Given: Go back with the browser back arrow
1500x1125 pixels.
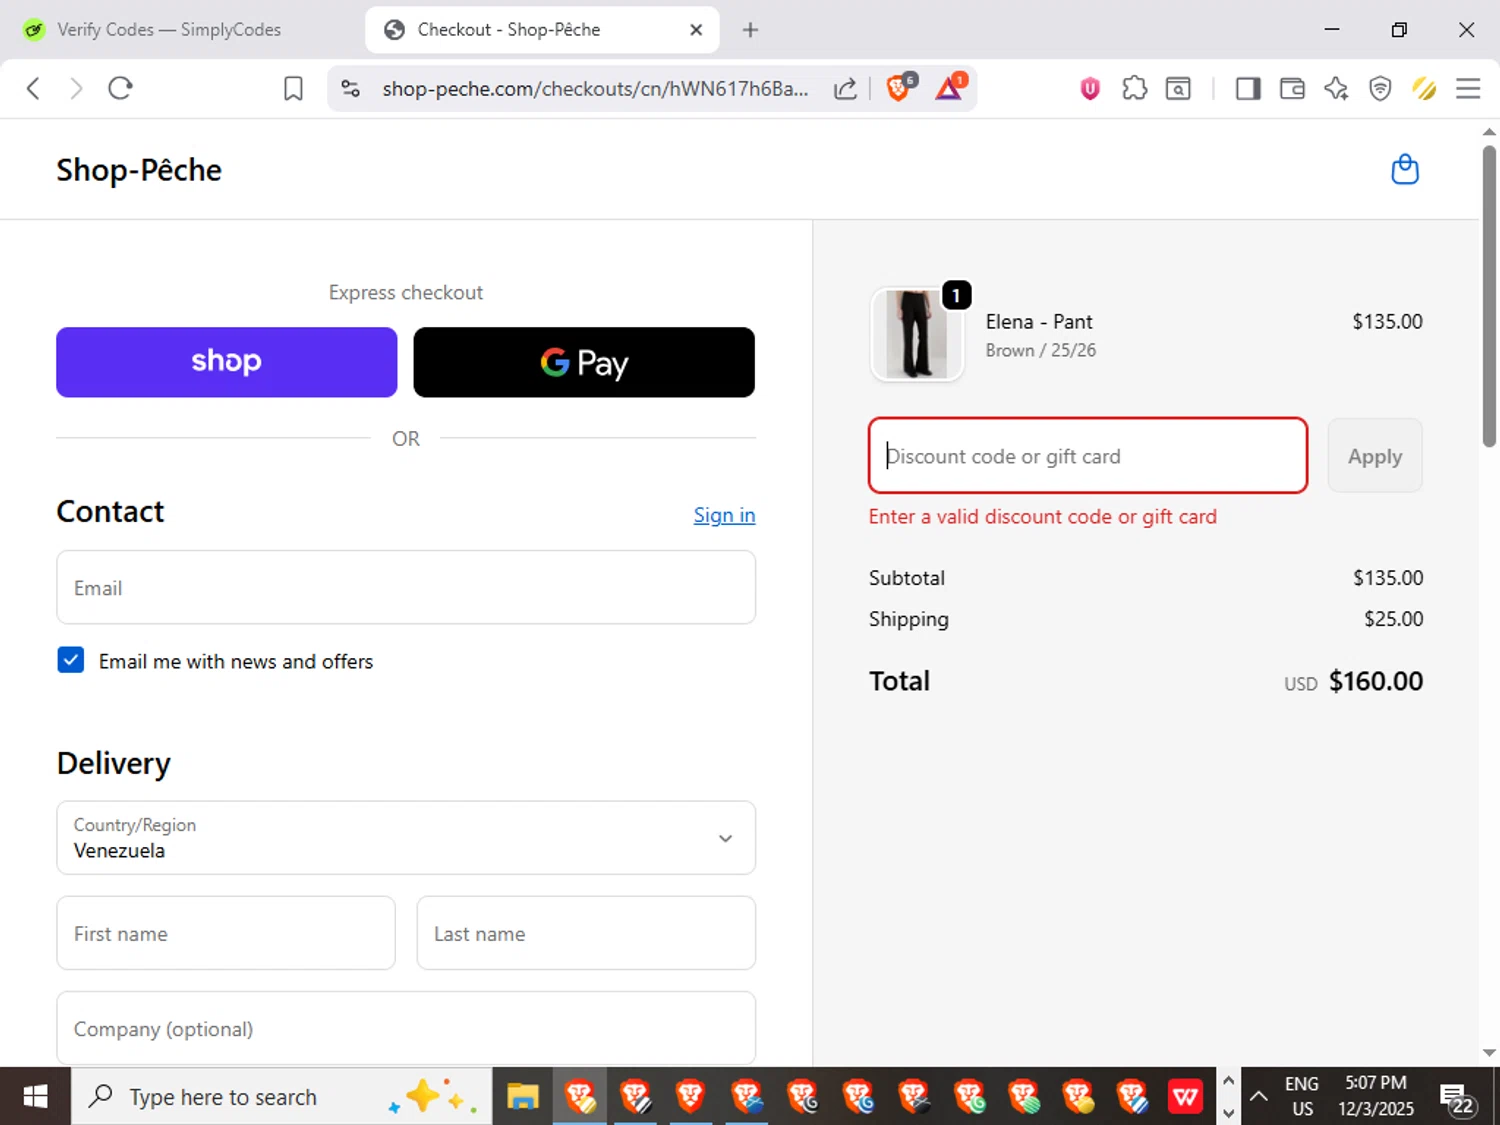Looking at the screenshot, I should (x=33, y=89).
